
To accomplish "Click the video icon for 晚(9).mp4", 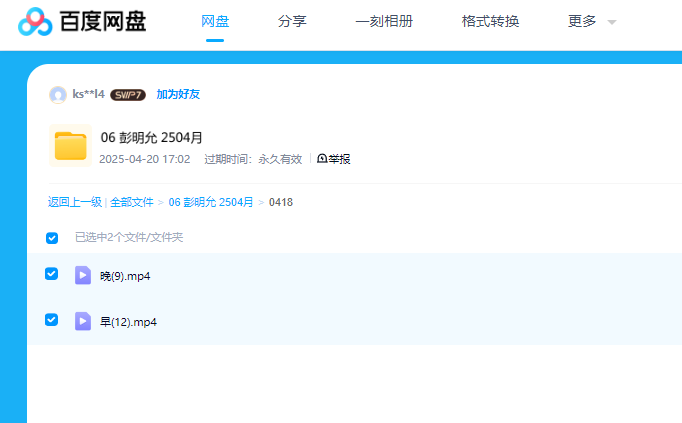I will [83, 275].
